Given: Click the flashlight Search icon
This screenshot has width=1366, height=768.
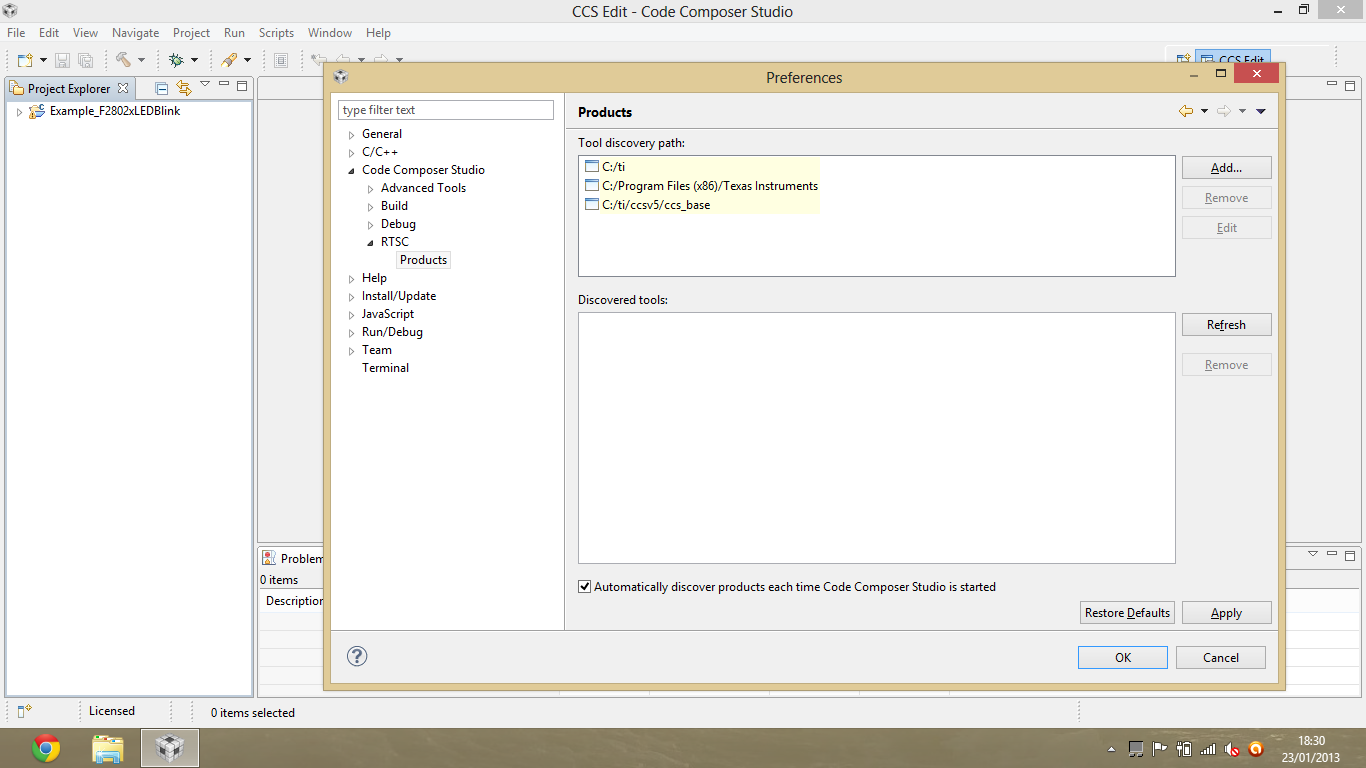Looking at the screenshot, I should [x=229, y=61].
